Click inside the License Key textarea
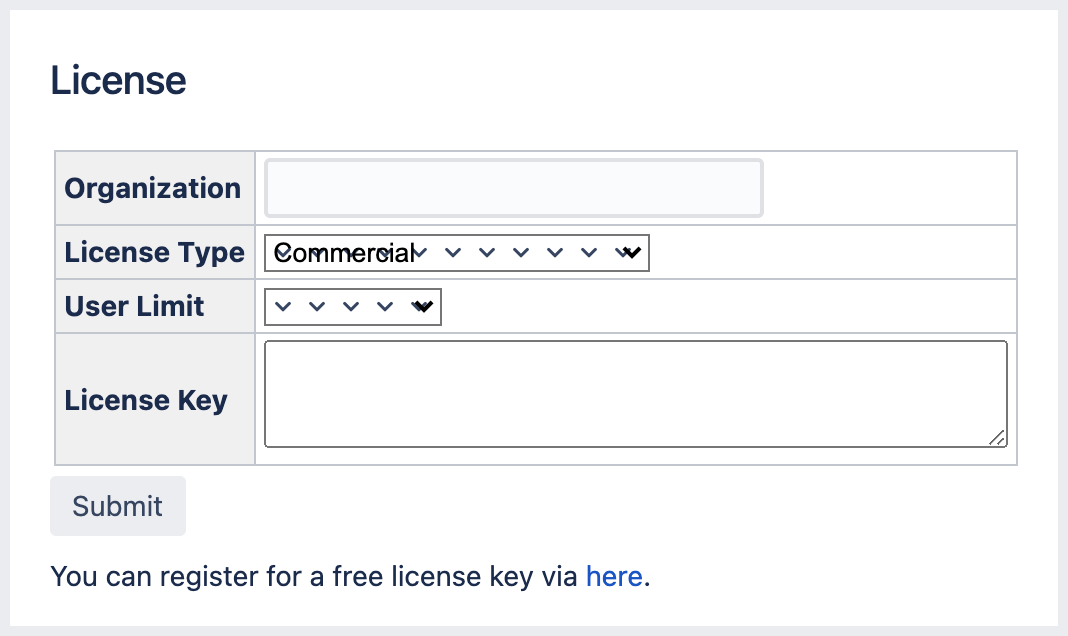1068x636 pixels. tap(636, 392)
